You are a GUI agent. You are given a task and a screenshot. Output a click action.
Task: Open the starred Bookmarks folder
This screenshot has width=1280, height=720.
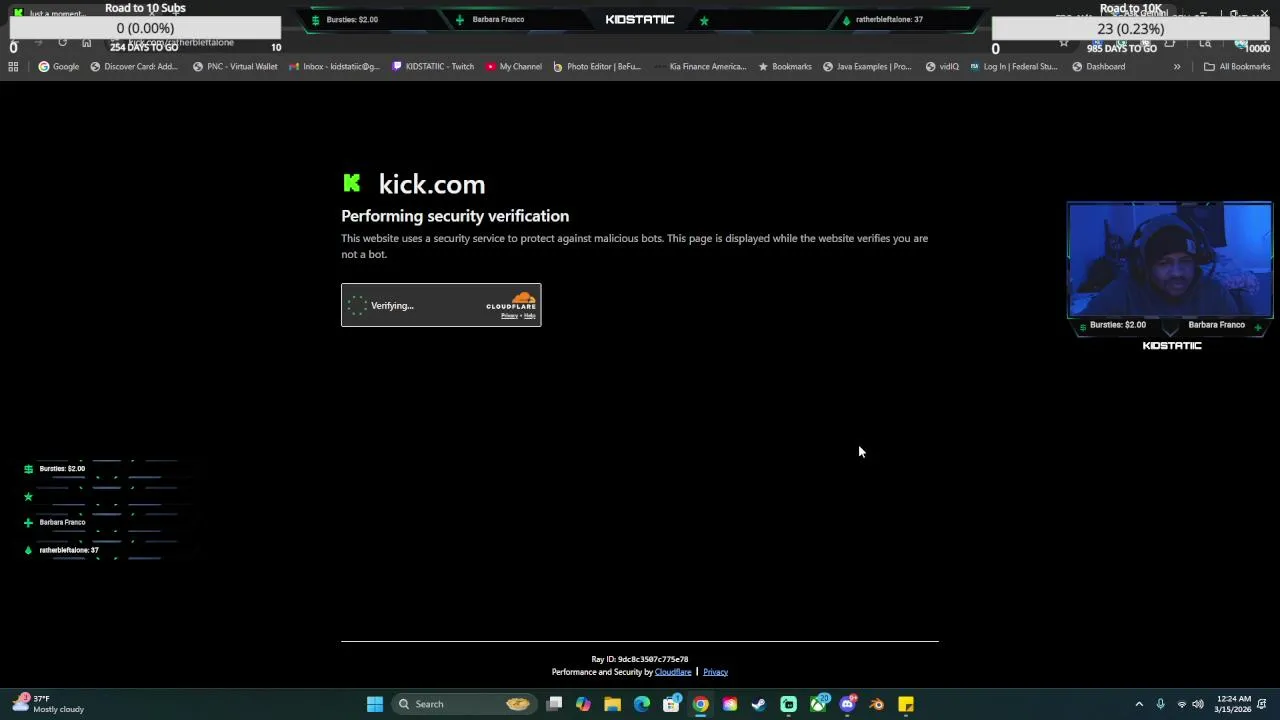(x=785, y=67)
